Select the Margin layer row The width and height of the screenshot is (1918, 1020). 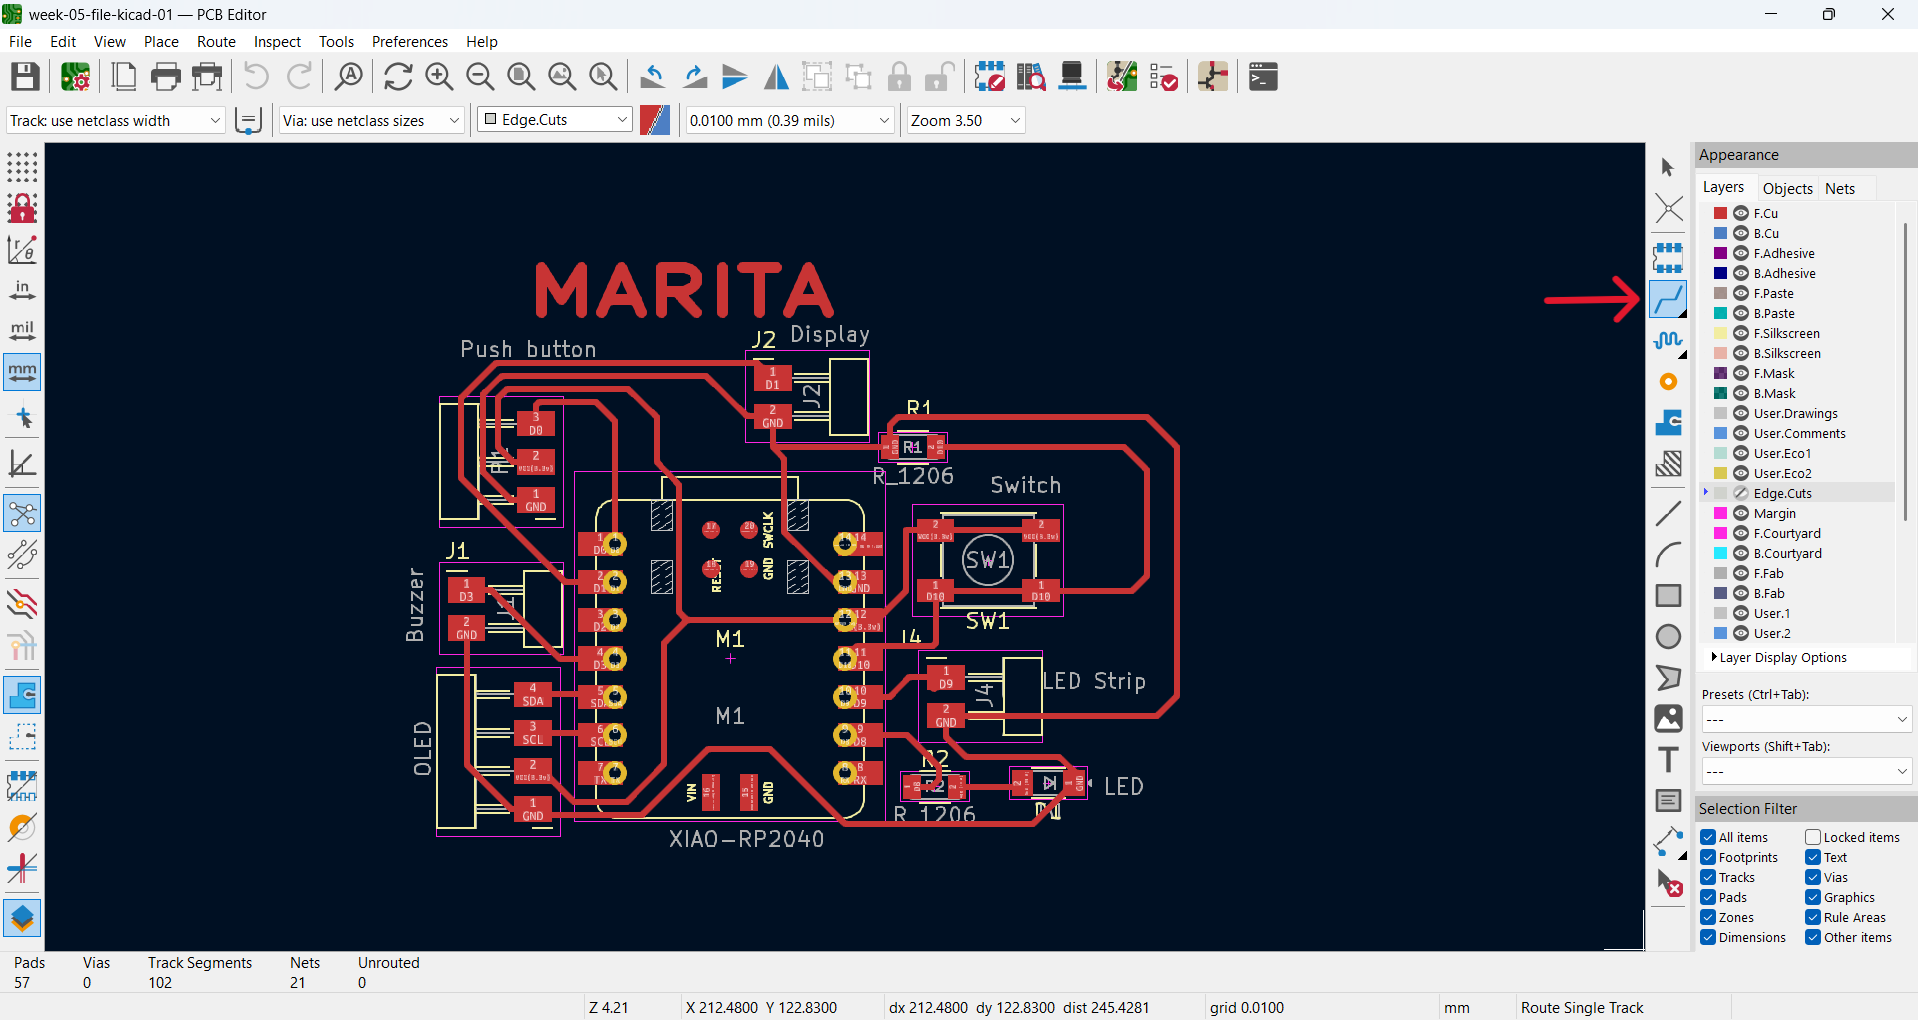(1799, 513)
